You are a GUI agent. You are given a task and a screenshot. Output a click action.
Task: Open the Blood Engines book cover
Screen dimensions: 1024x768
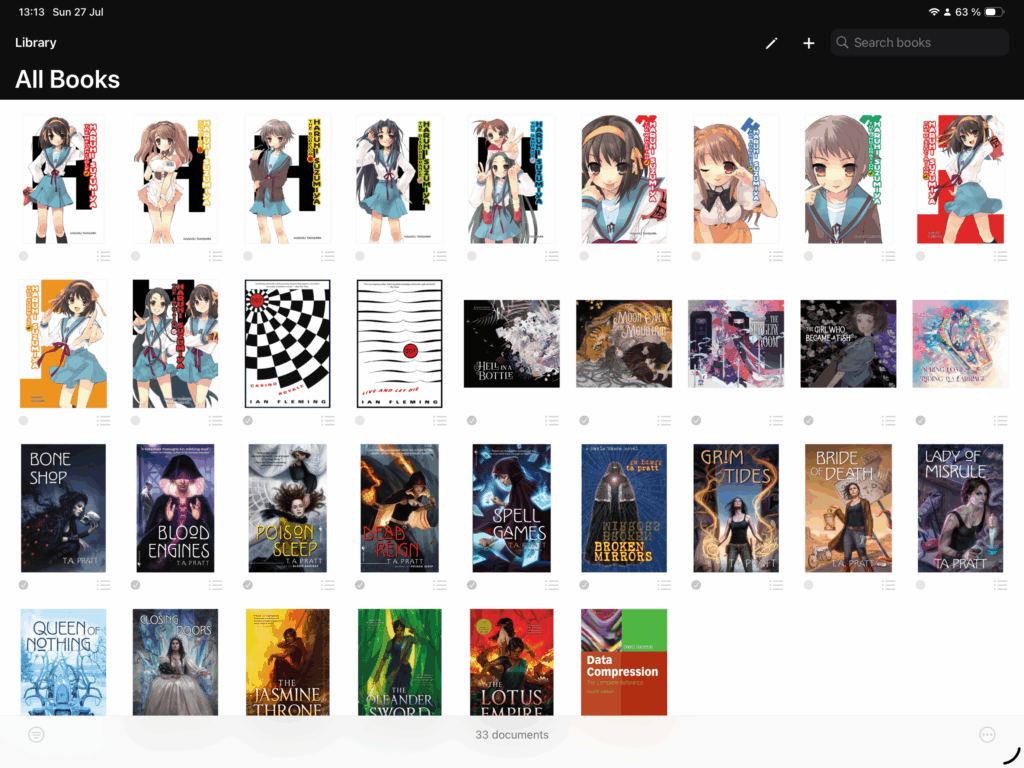point(175,508)
